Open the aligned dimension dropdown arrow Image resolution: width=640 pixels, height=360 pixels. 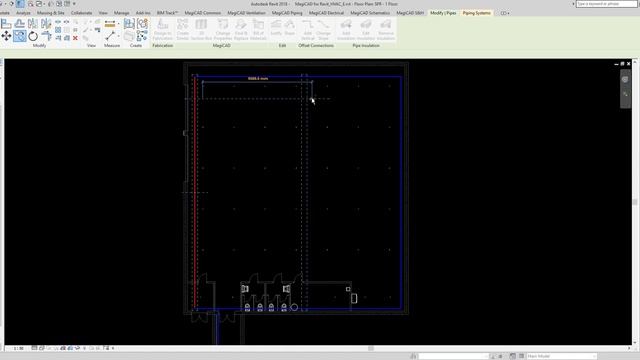point(118,24)
